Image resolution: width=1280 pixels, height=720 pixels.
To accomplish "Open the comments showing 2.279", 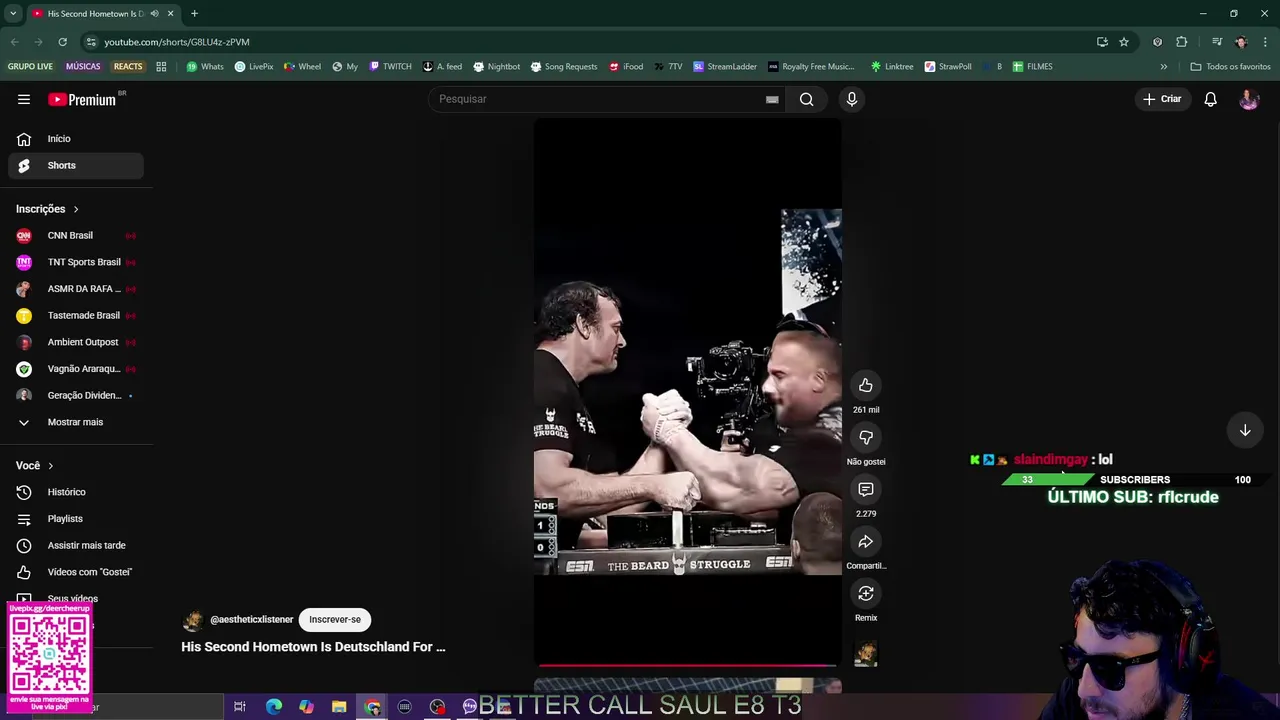I will [x=866, y=489].
